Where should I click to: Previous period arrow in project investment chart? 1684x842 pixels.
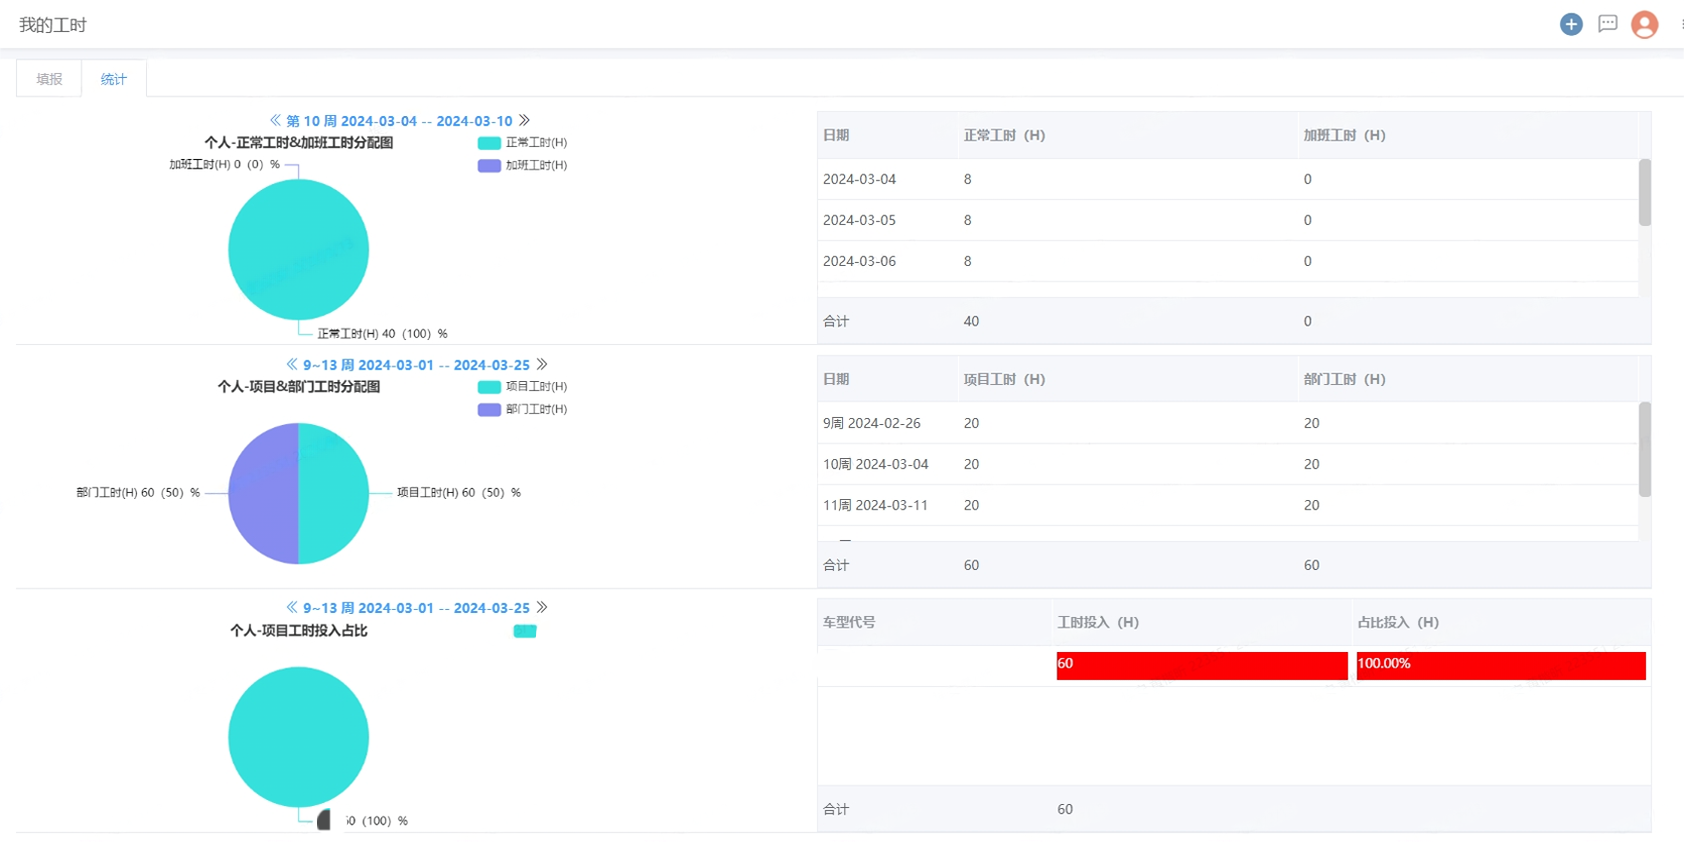[292, 607]
